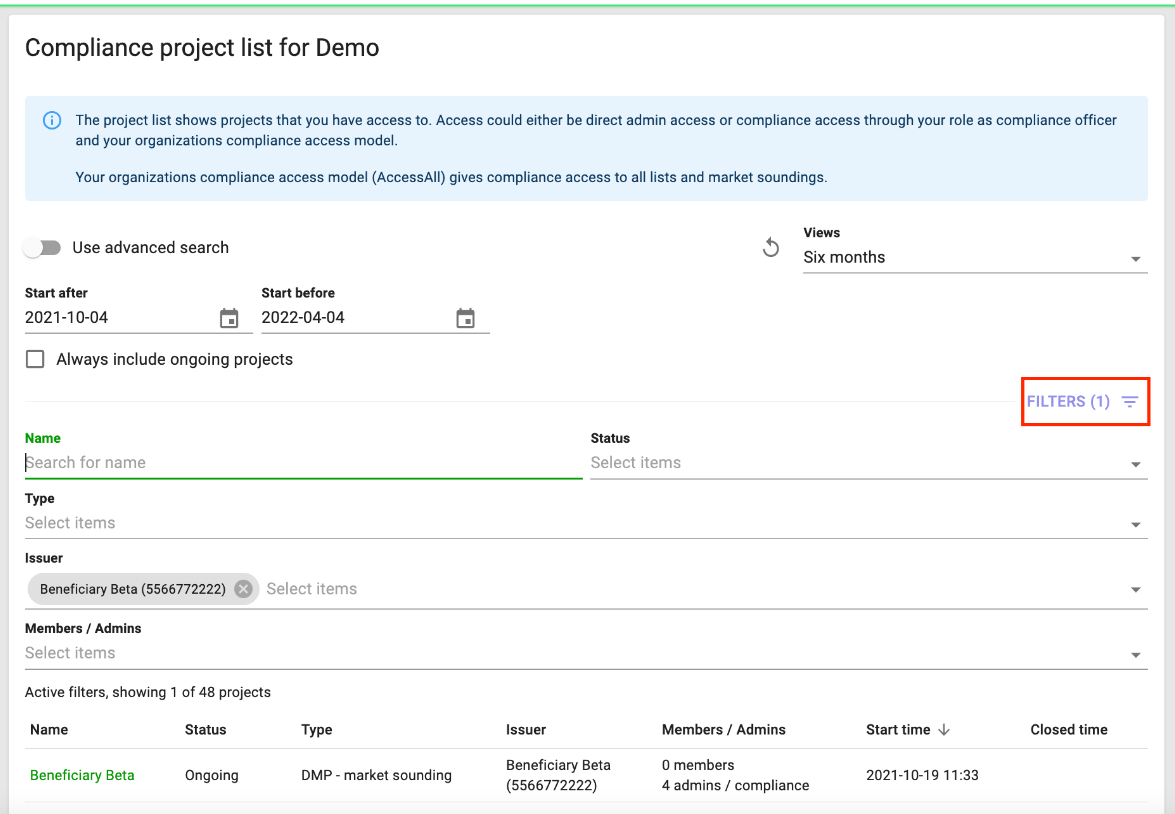This screenshot has height=814, width=1175.
Task: Open the Start before calendar picker
Action: (465, 318)
